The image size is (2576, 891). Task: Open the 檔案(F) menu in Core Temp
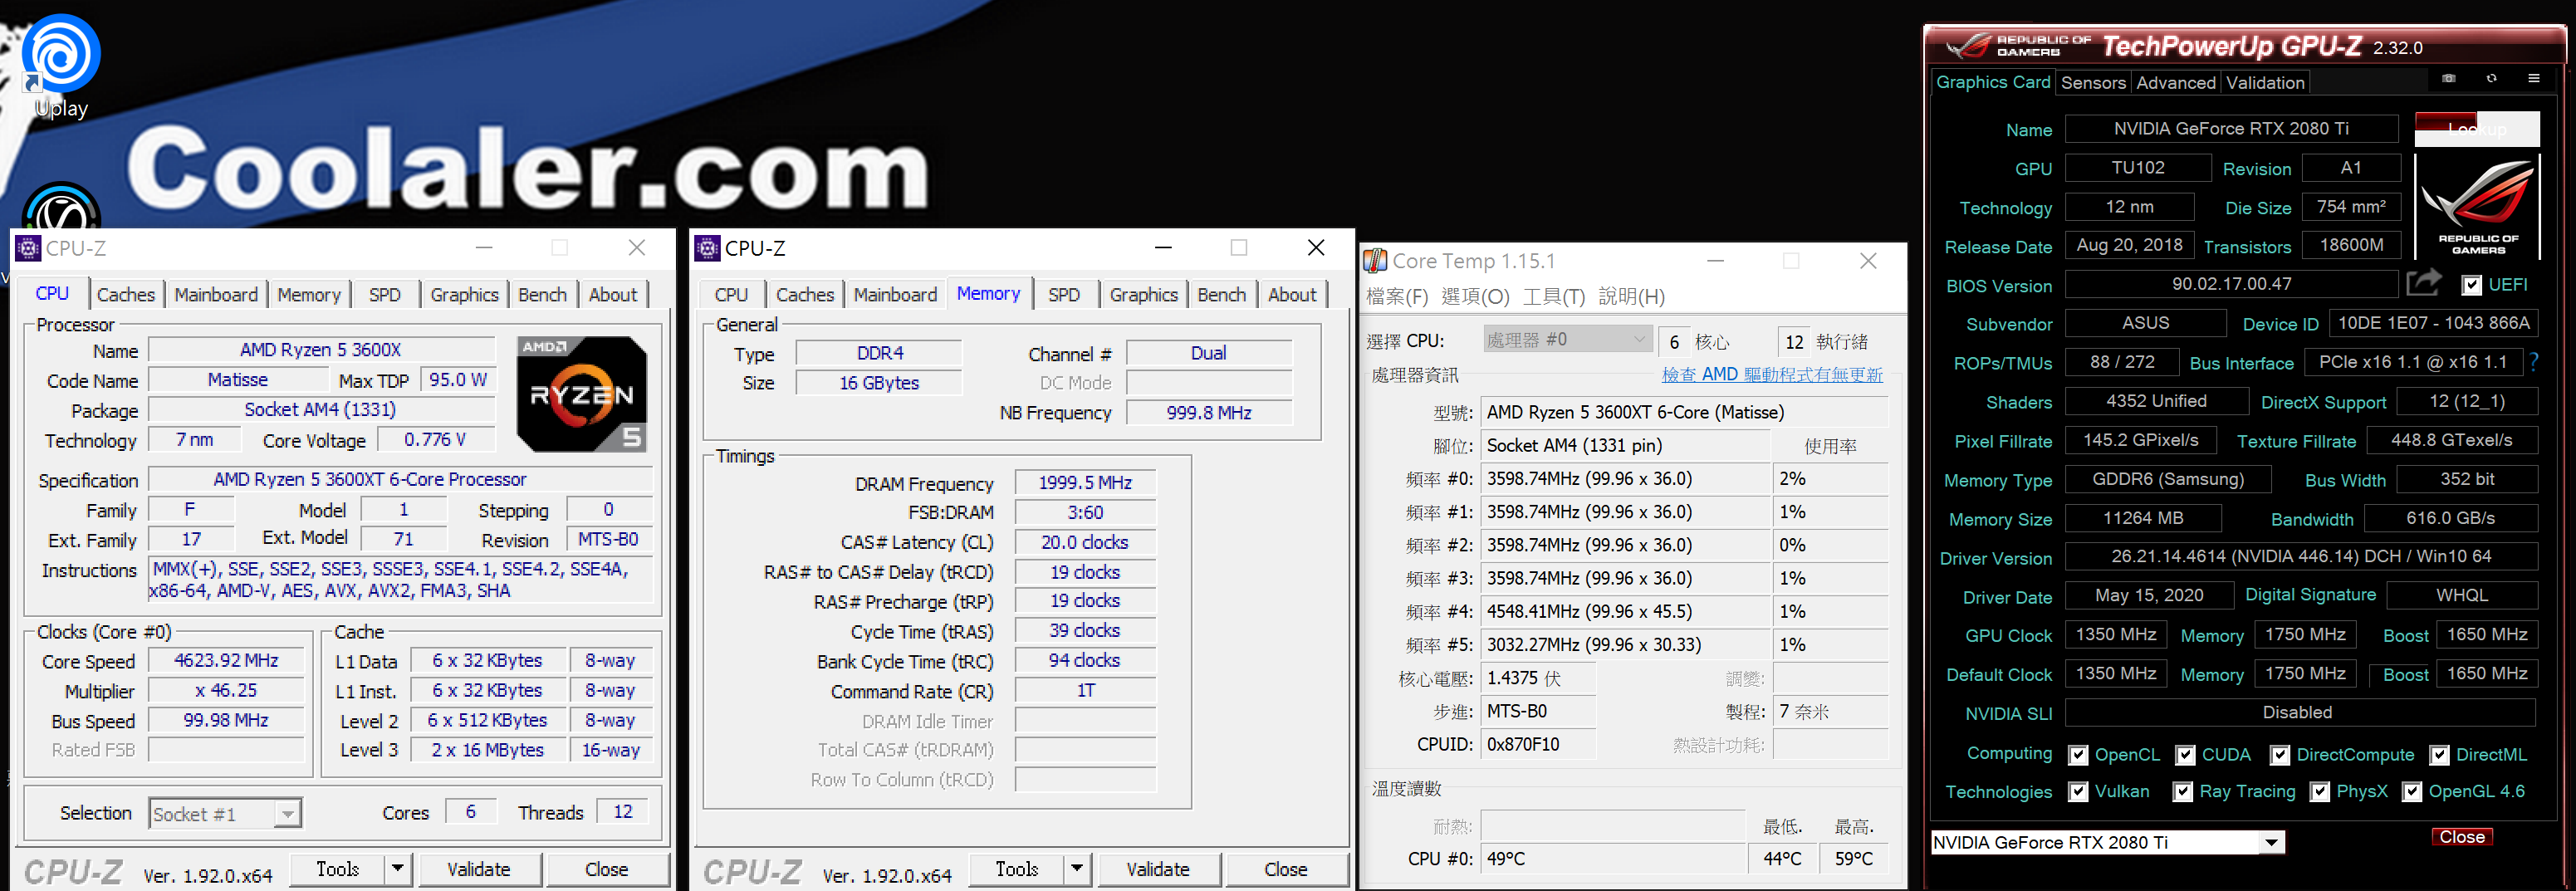click(x=1397, y=297)
